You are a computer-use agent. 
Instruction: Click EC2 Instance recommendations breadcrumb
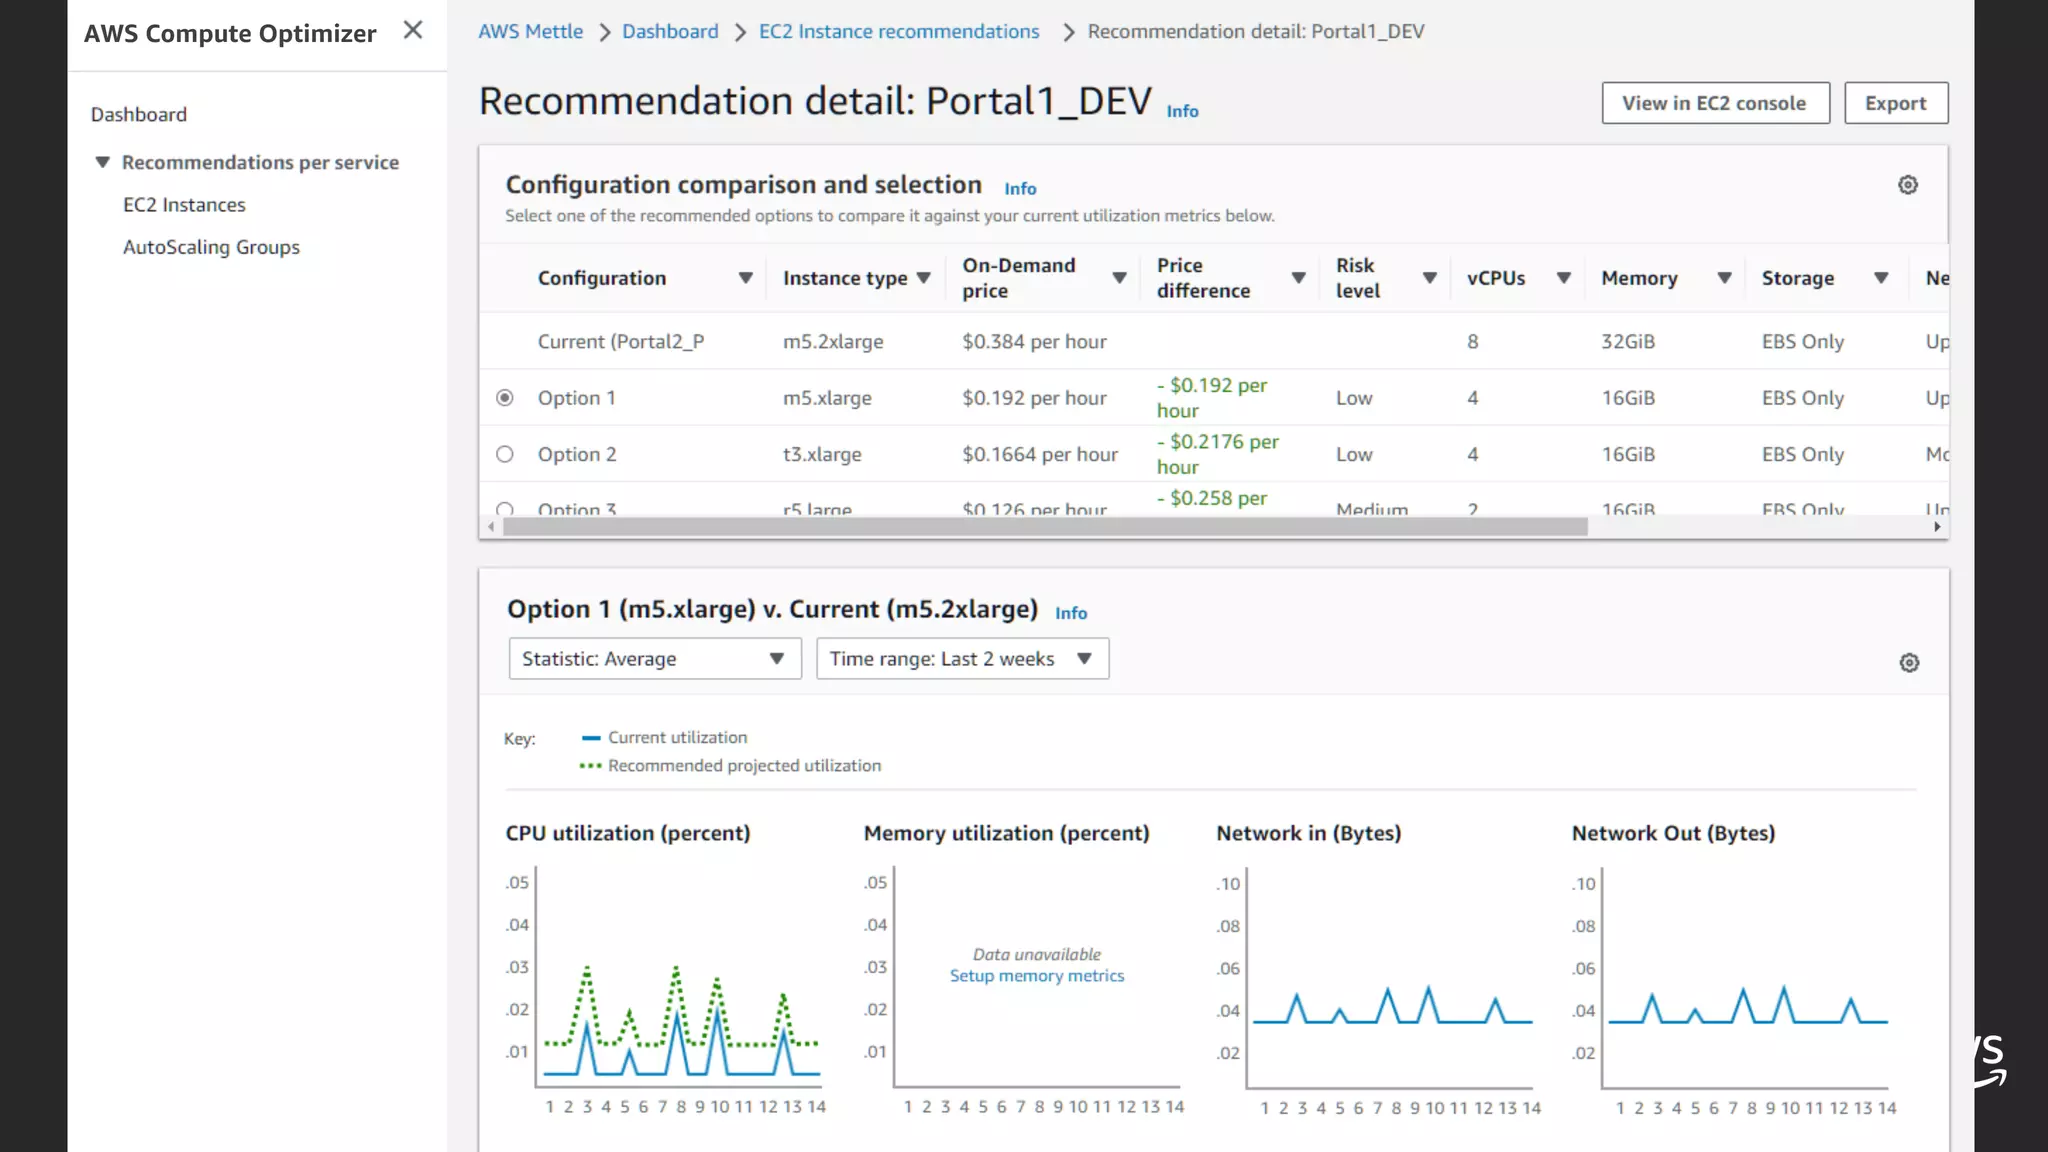pos(899,31)
